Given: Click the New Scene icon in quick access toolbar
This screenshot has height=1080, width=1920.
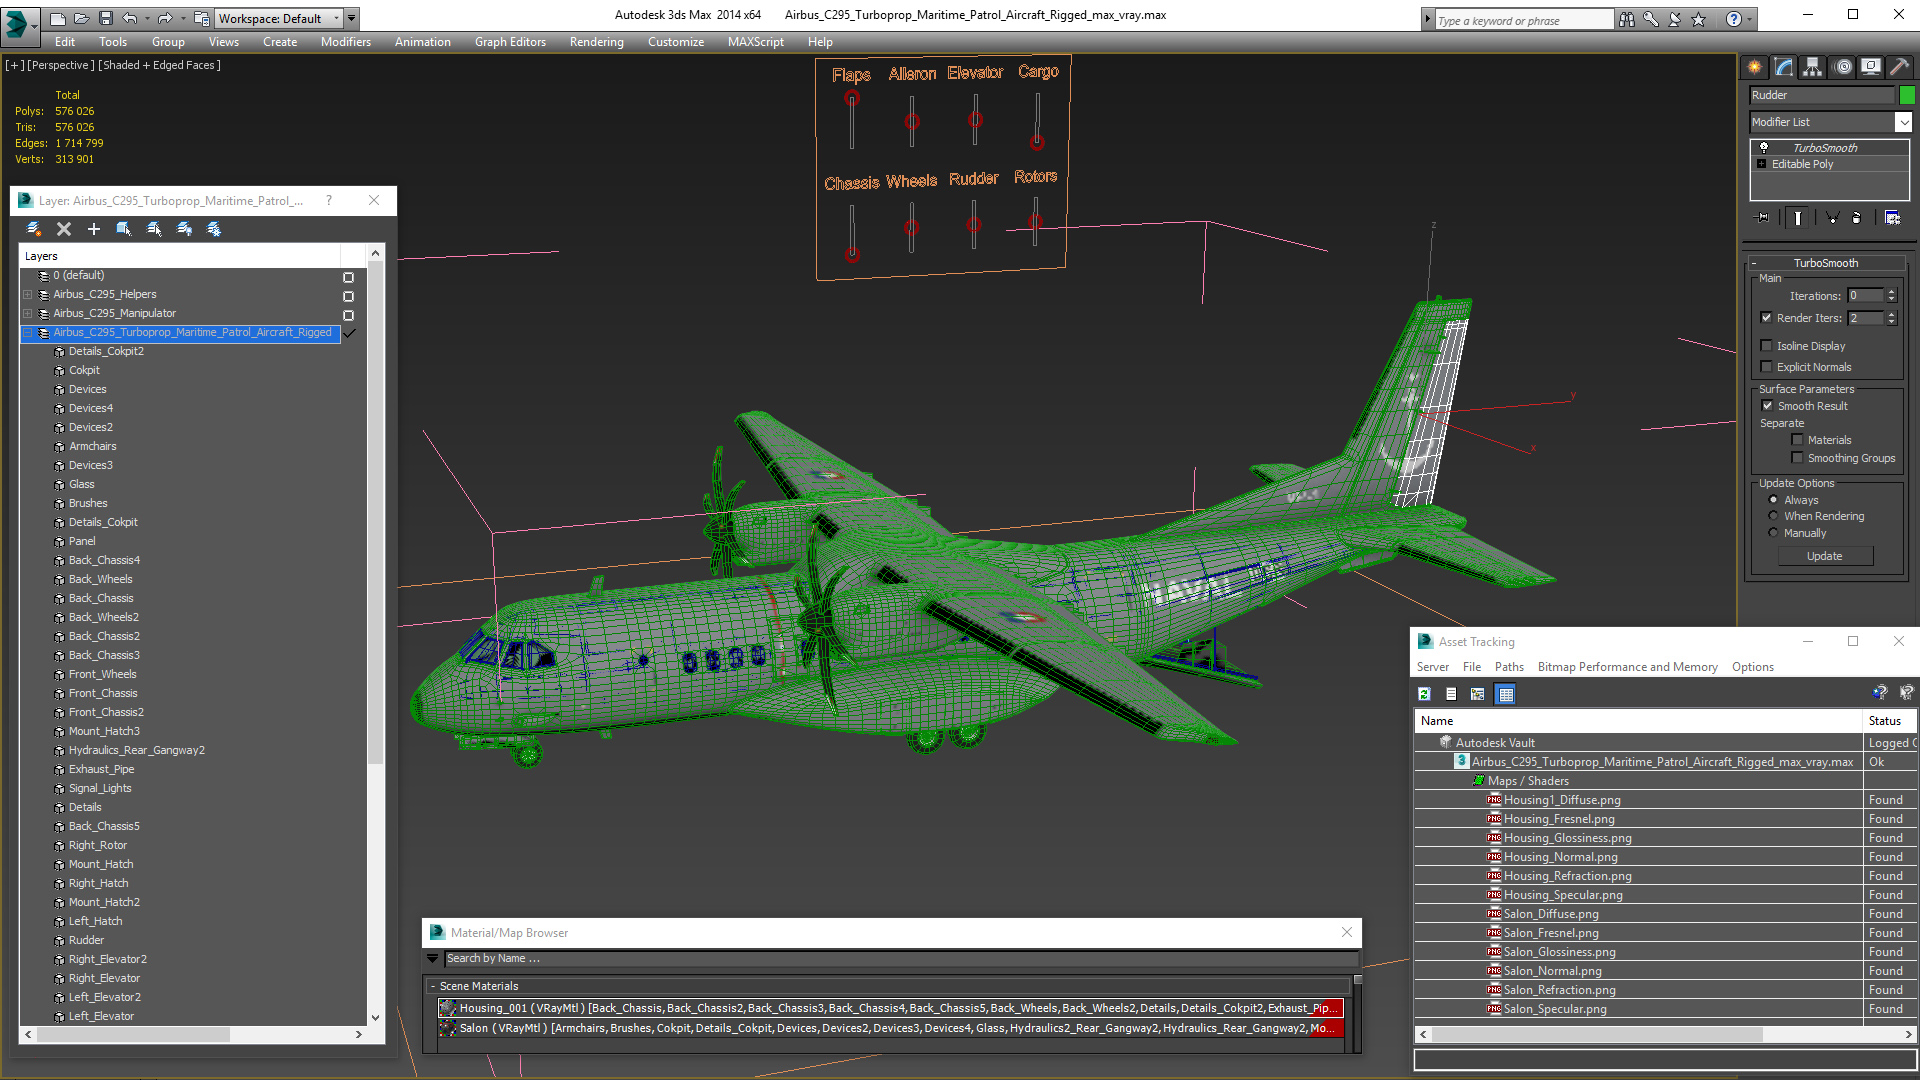Looking at the screenshot, I should click(x=57, y=18).
